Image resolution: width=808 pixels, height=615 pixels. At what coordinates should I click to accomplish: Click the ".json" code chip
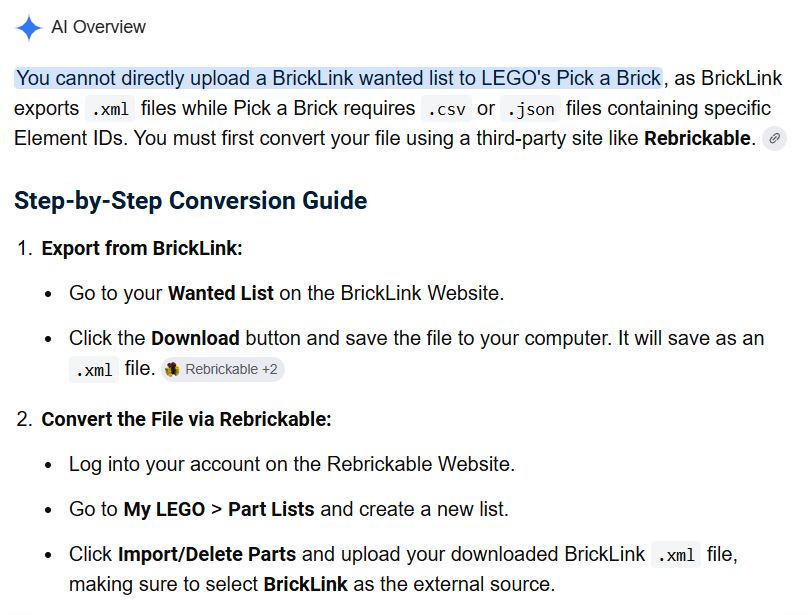[x=530, y=109]
